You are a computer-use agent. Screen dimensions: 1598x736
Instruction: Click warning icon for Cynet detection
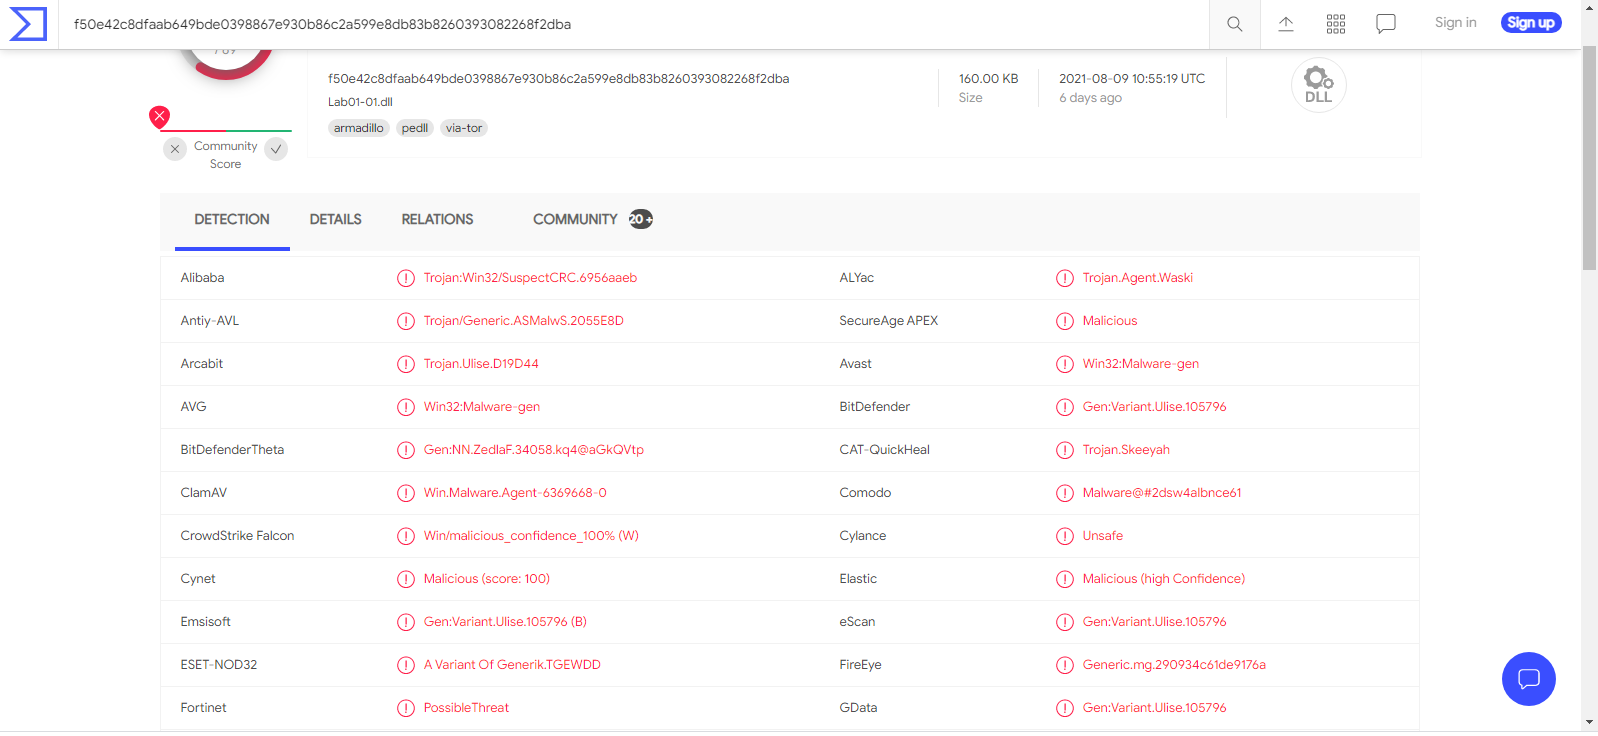406,579
